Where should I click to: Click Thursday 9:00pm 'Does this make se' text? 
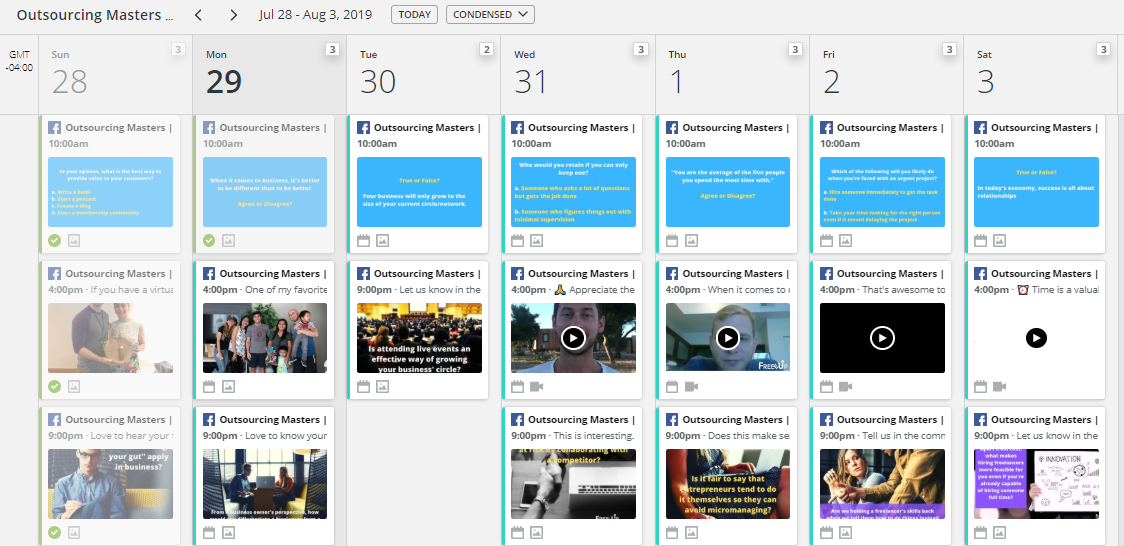pos(749,436)
